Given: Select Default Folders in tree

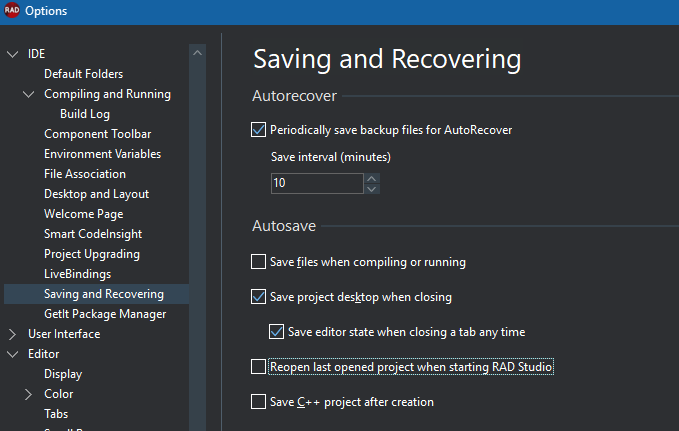Looking at the screenshot, I should tap(84, 74).
